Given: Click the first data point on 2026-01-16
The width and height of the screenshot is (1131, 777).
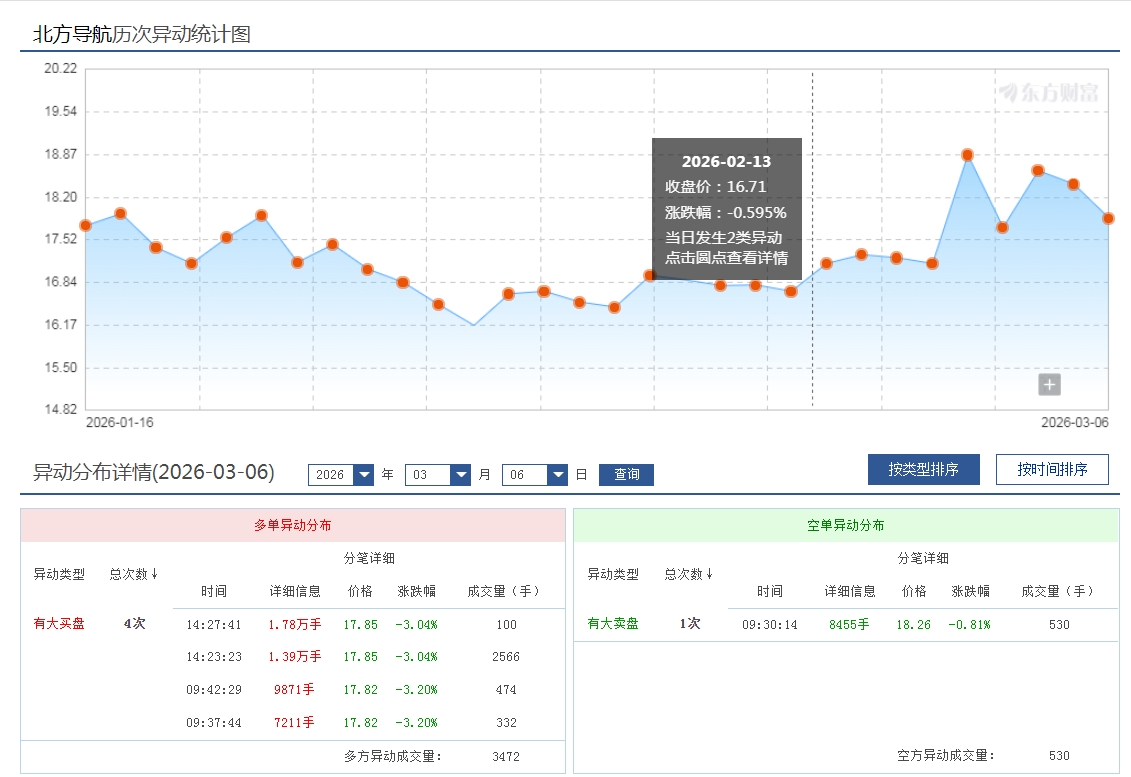Looking at the screenshot, I should point(86,226).
